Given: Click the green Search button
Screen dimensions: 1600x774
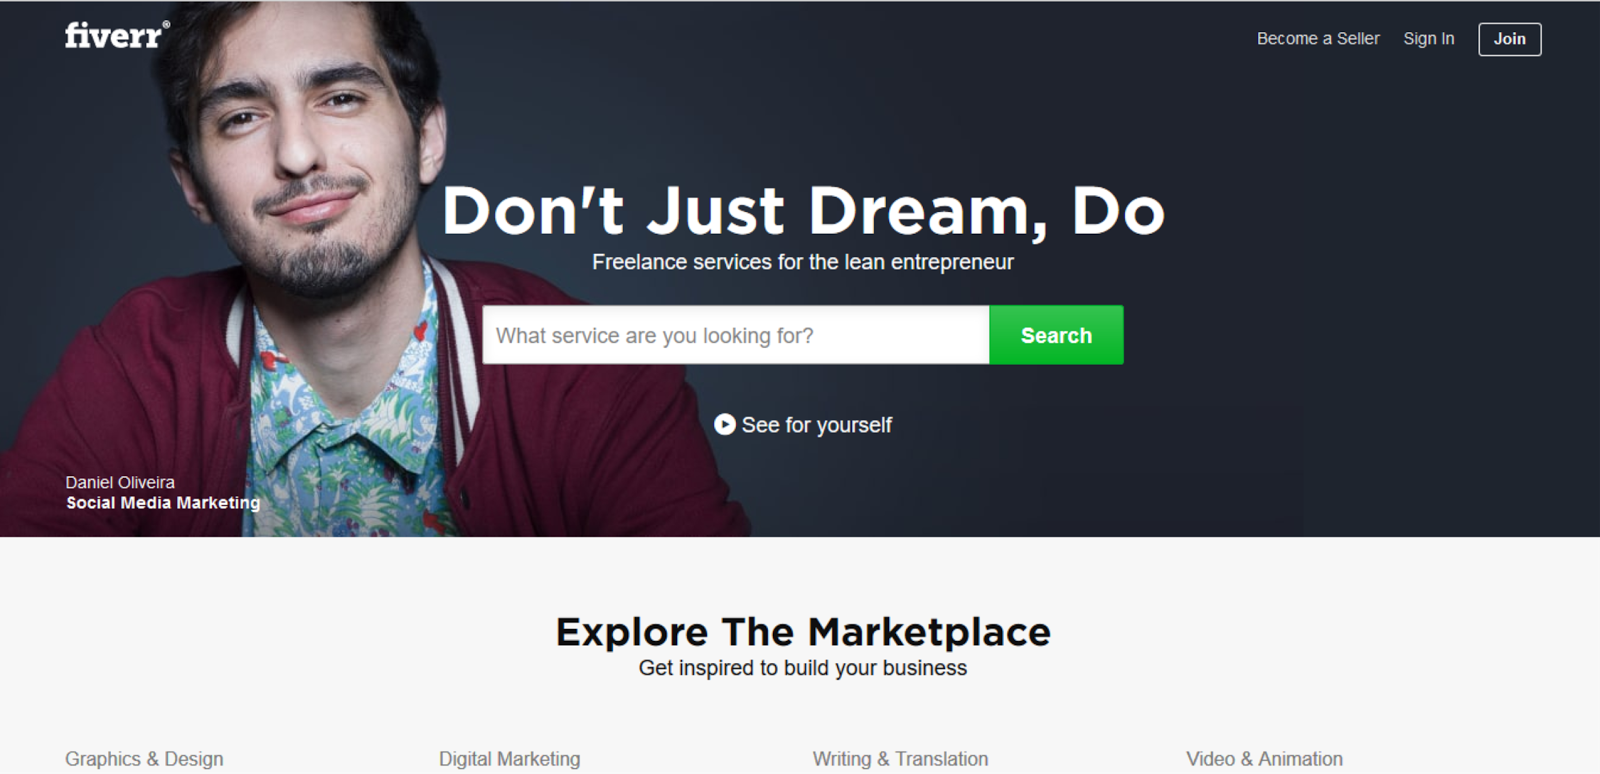Looking at the screenshot, I should tap(1056, 335).
